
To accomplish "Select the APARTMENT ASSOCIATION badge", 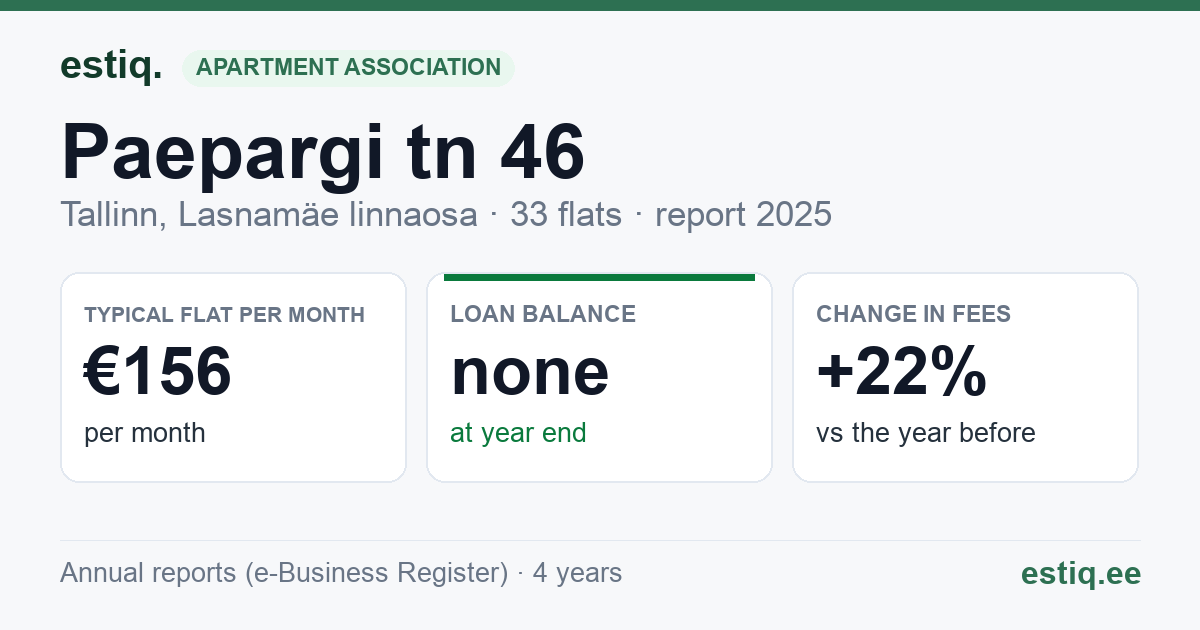I will pyautogui.click(x=348, y=68).
